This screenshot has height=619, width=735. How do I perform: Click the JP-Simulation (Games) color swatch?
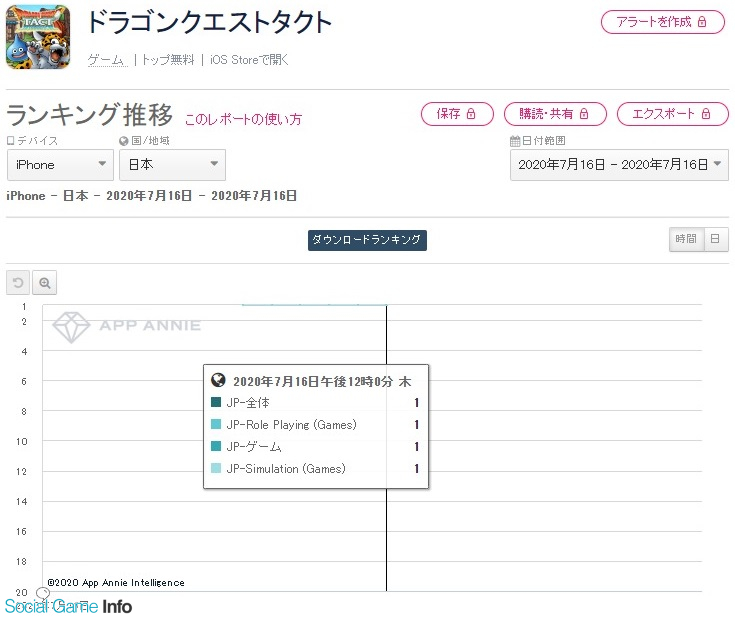[216, 468]
